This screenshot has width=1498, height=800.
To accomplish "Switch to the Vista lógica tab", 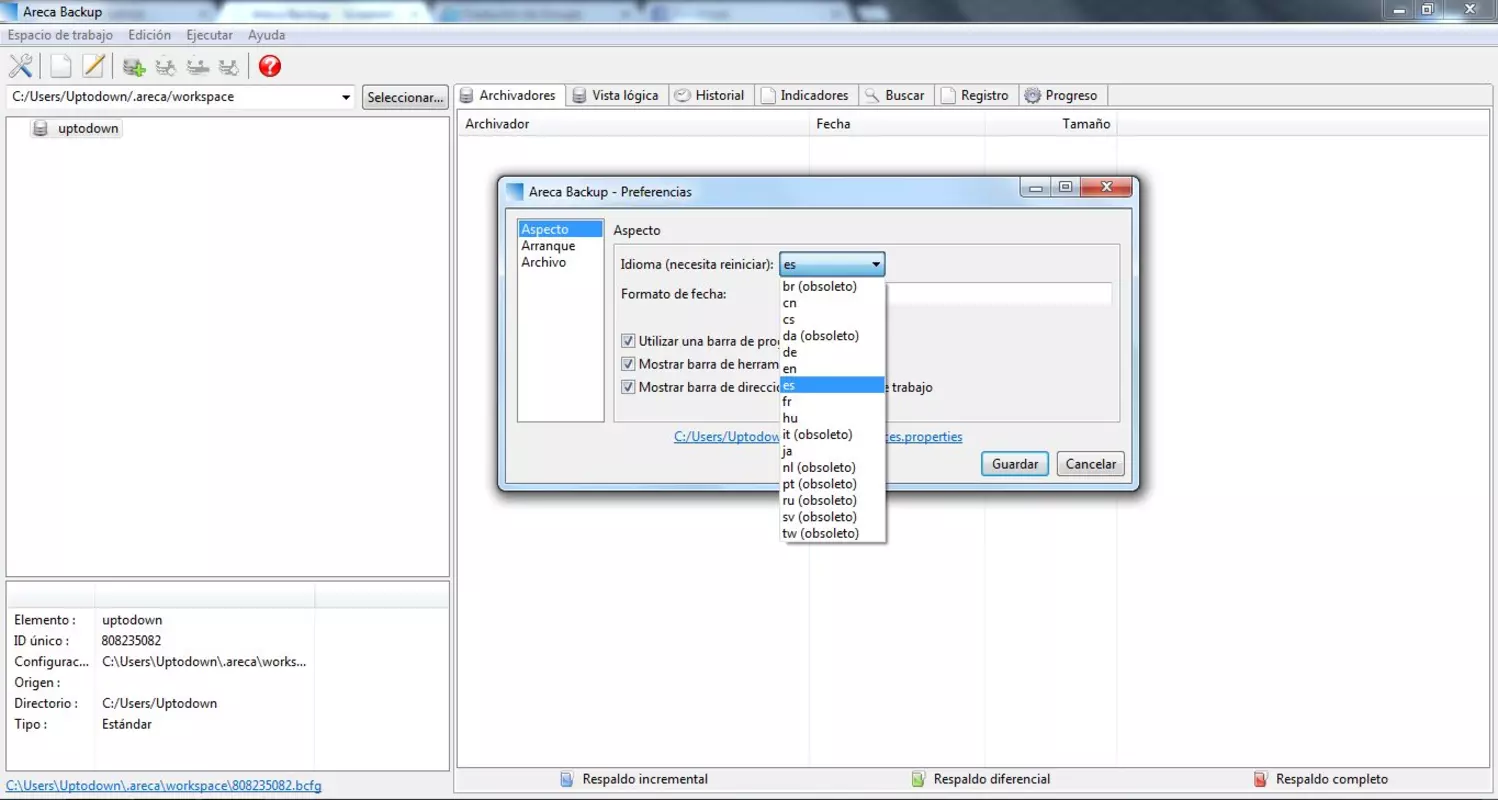I will point(616,95).
